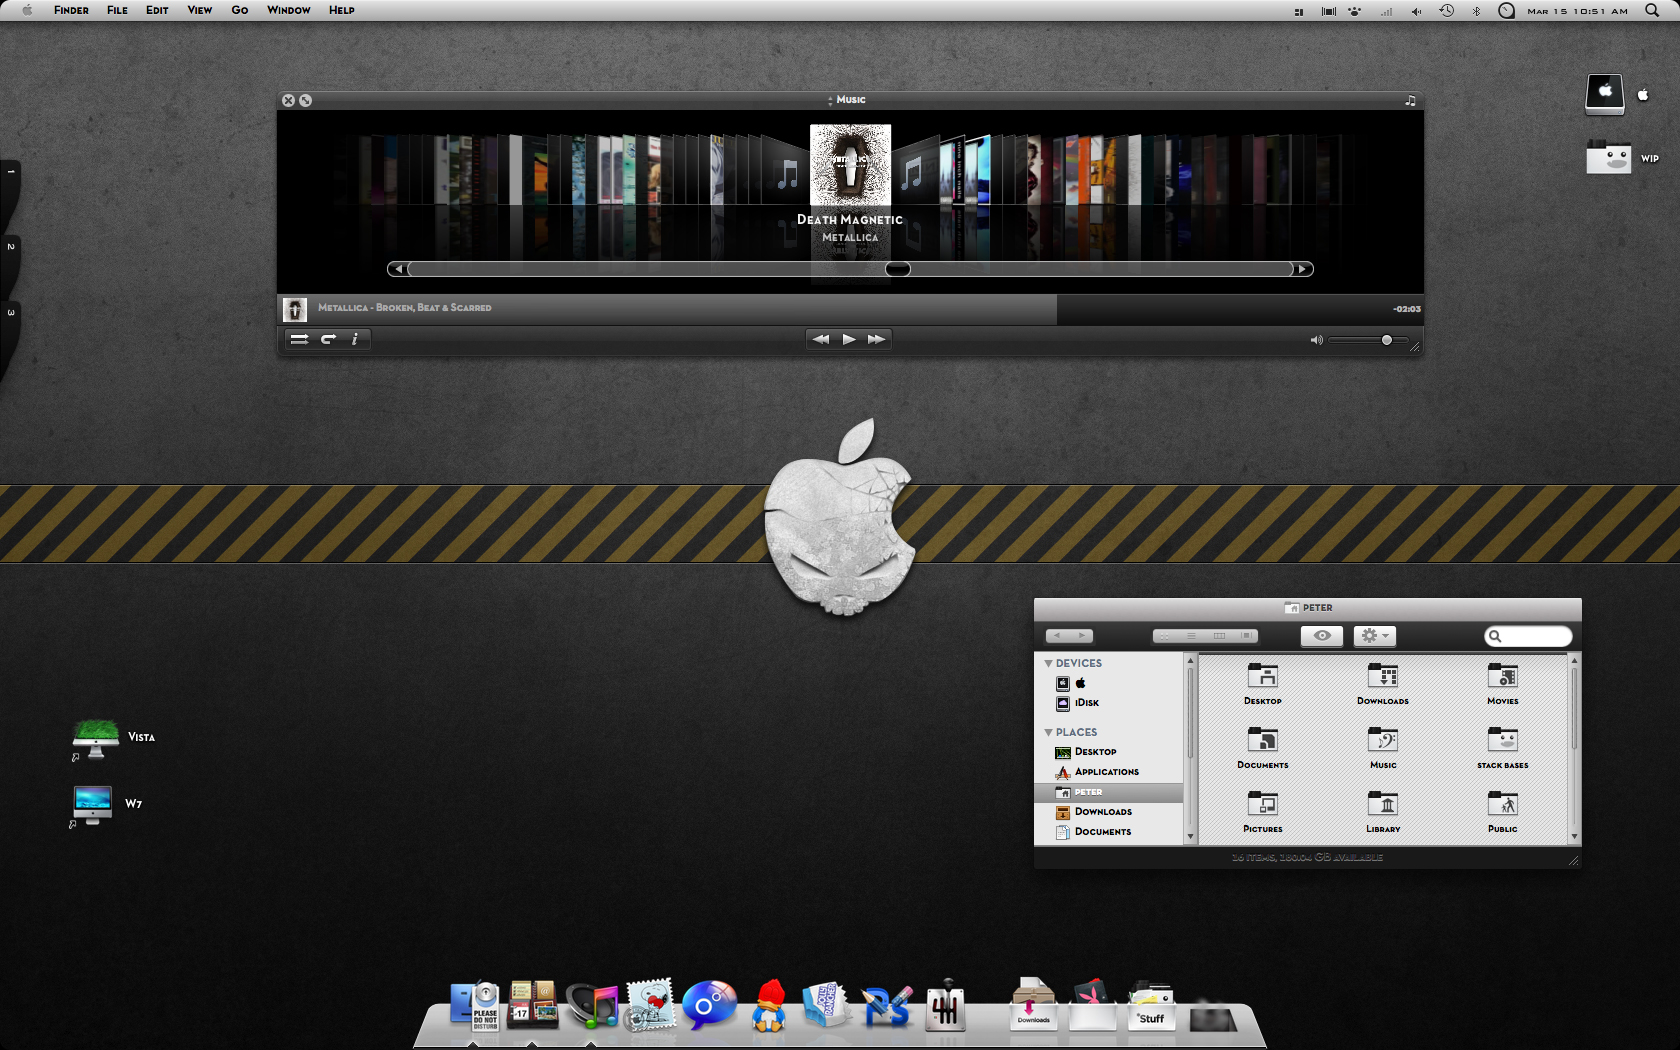The width and height of the screenshot is (1680, 1050).
Task: Go back in the Peter Finder window
Action: (1058, 636)
